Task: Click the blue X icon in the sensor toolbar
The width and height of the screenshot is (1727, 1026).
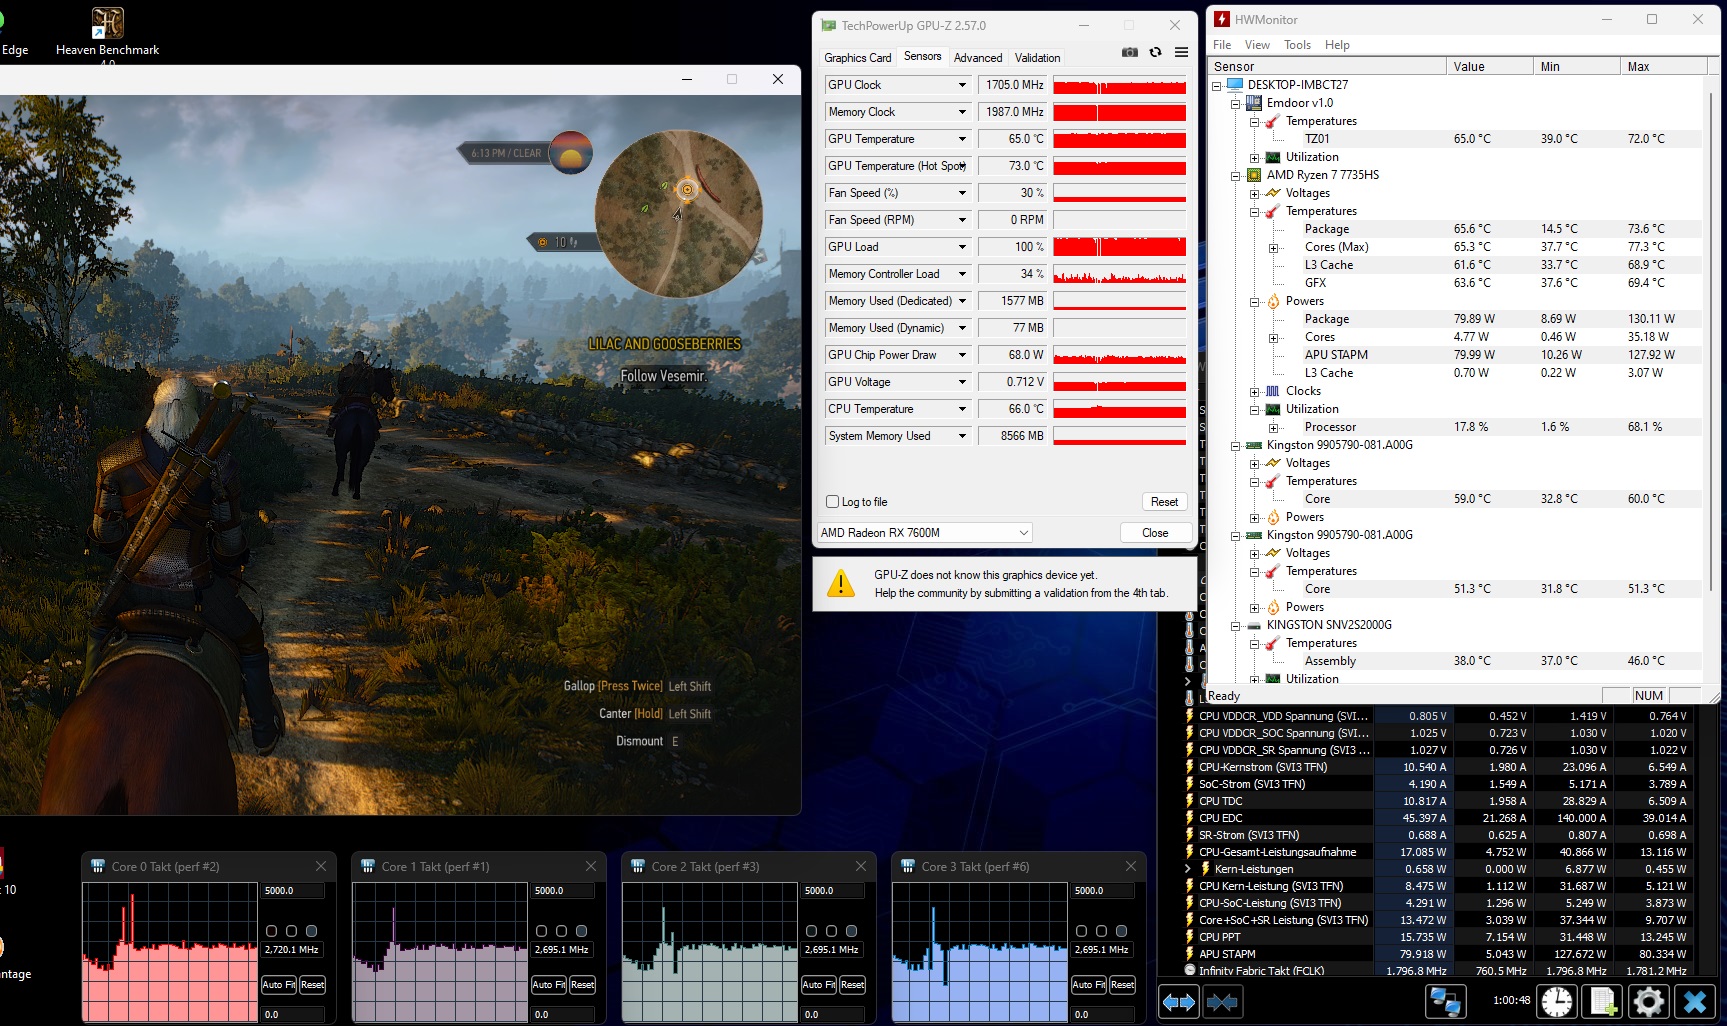Action: [x=1695, y=1001]
